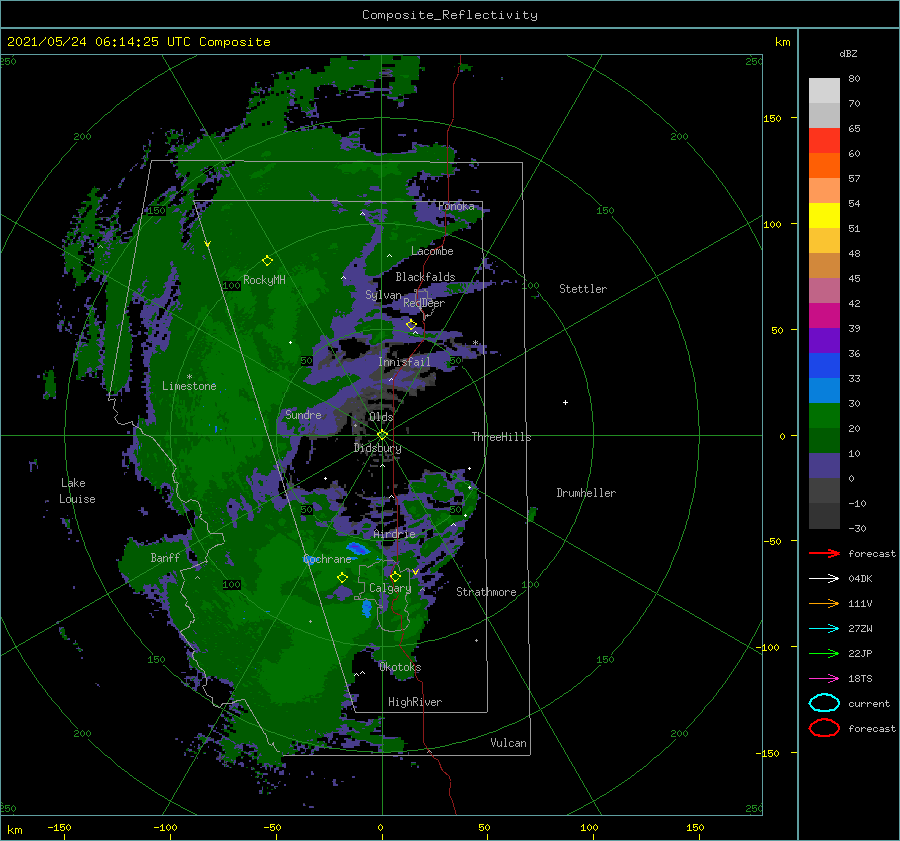
Task: Click the white plus marker north of Drumheller
Action: pyautogui.click(x=565, y=402)
